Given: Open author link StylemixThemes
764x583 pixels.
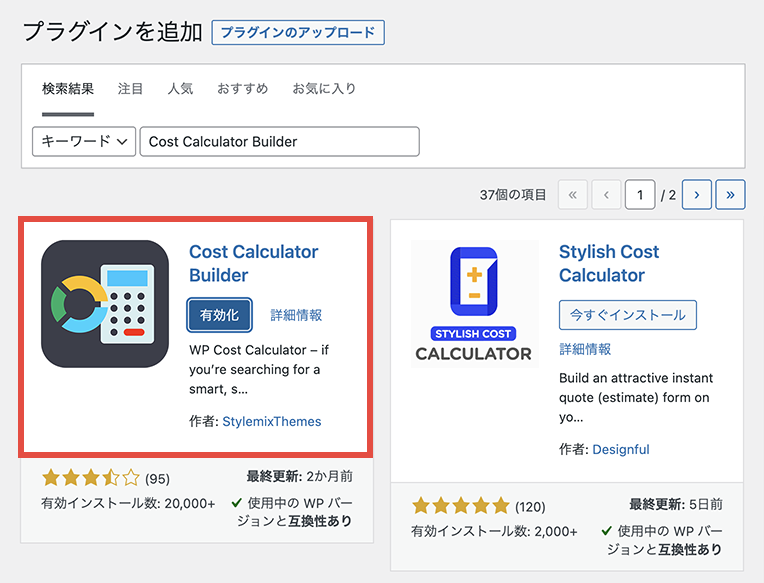Looking at the screenshot, I should (x=272, y=421).
